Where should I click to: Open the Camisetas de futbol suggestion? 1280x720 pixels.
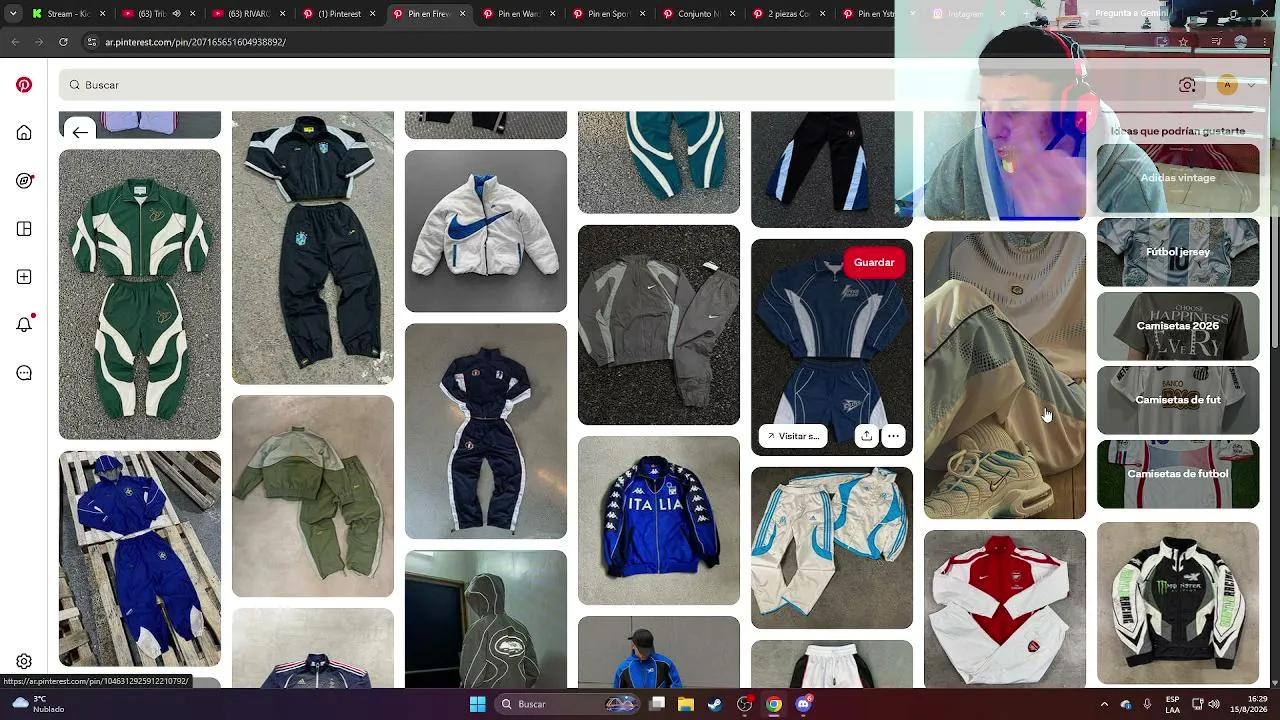[x=1178, y=474]
